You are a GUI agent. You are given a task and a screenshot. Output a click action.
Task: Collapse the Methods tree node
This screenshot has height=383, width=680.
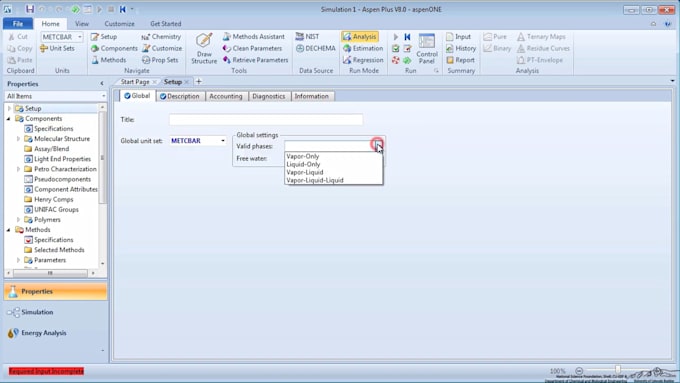coord(8,230)
